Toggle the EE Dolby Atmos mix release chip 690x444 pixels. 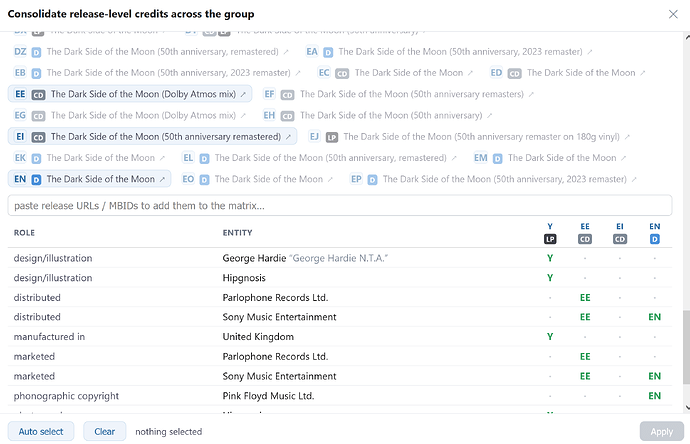click(130, 94)
